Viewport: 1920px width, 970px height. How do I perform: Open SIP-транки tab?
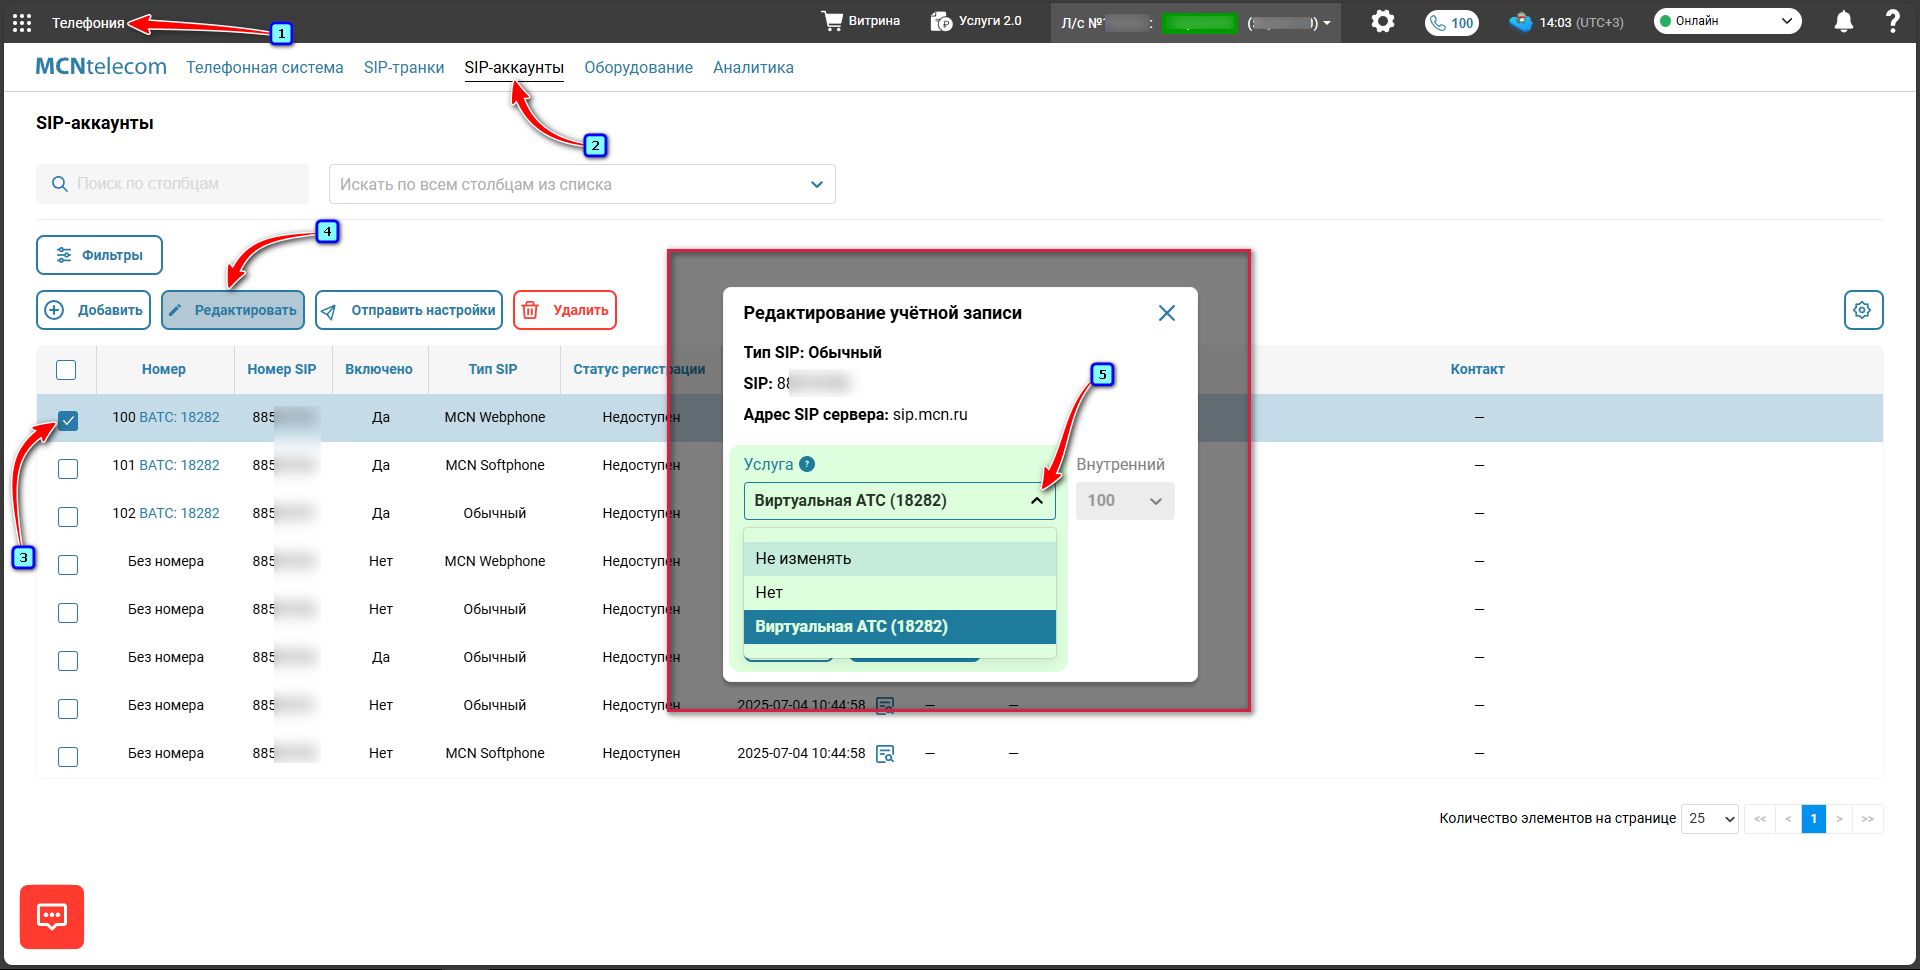(404, 67)
